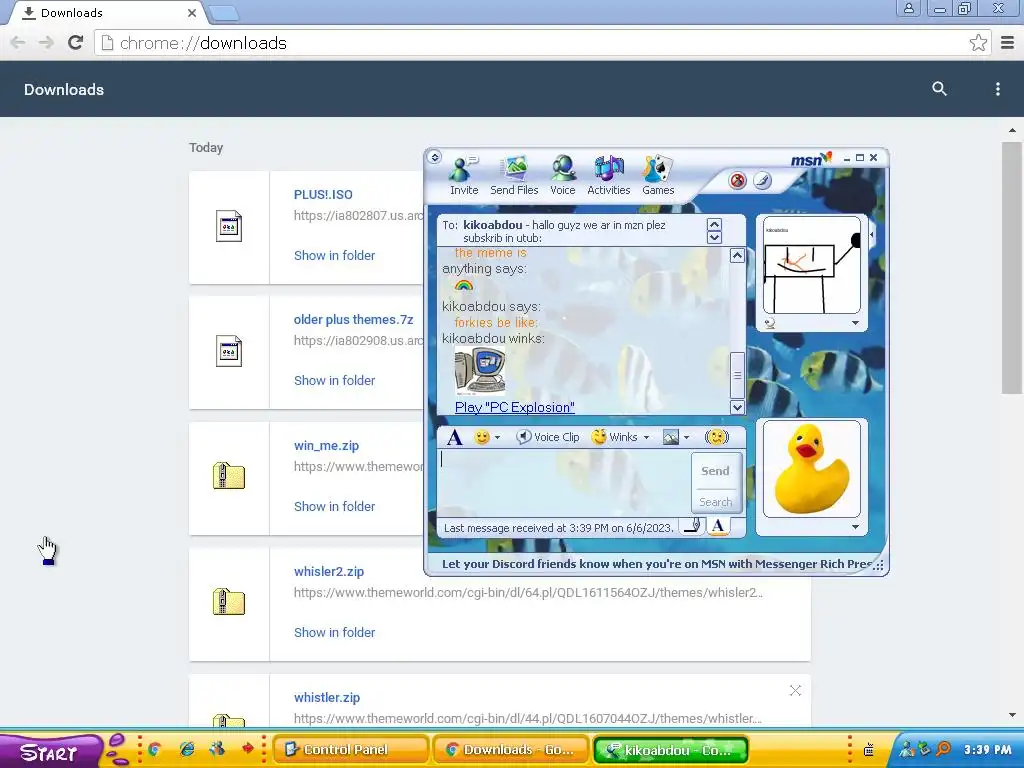The image size is (1024, 768).
Task: Open the Play "PC Explosion" wink link
Action: (x=515, y=407)
